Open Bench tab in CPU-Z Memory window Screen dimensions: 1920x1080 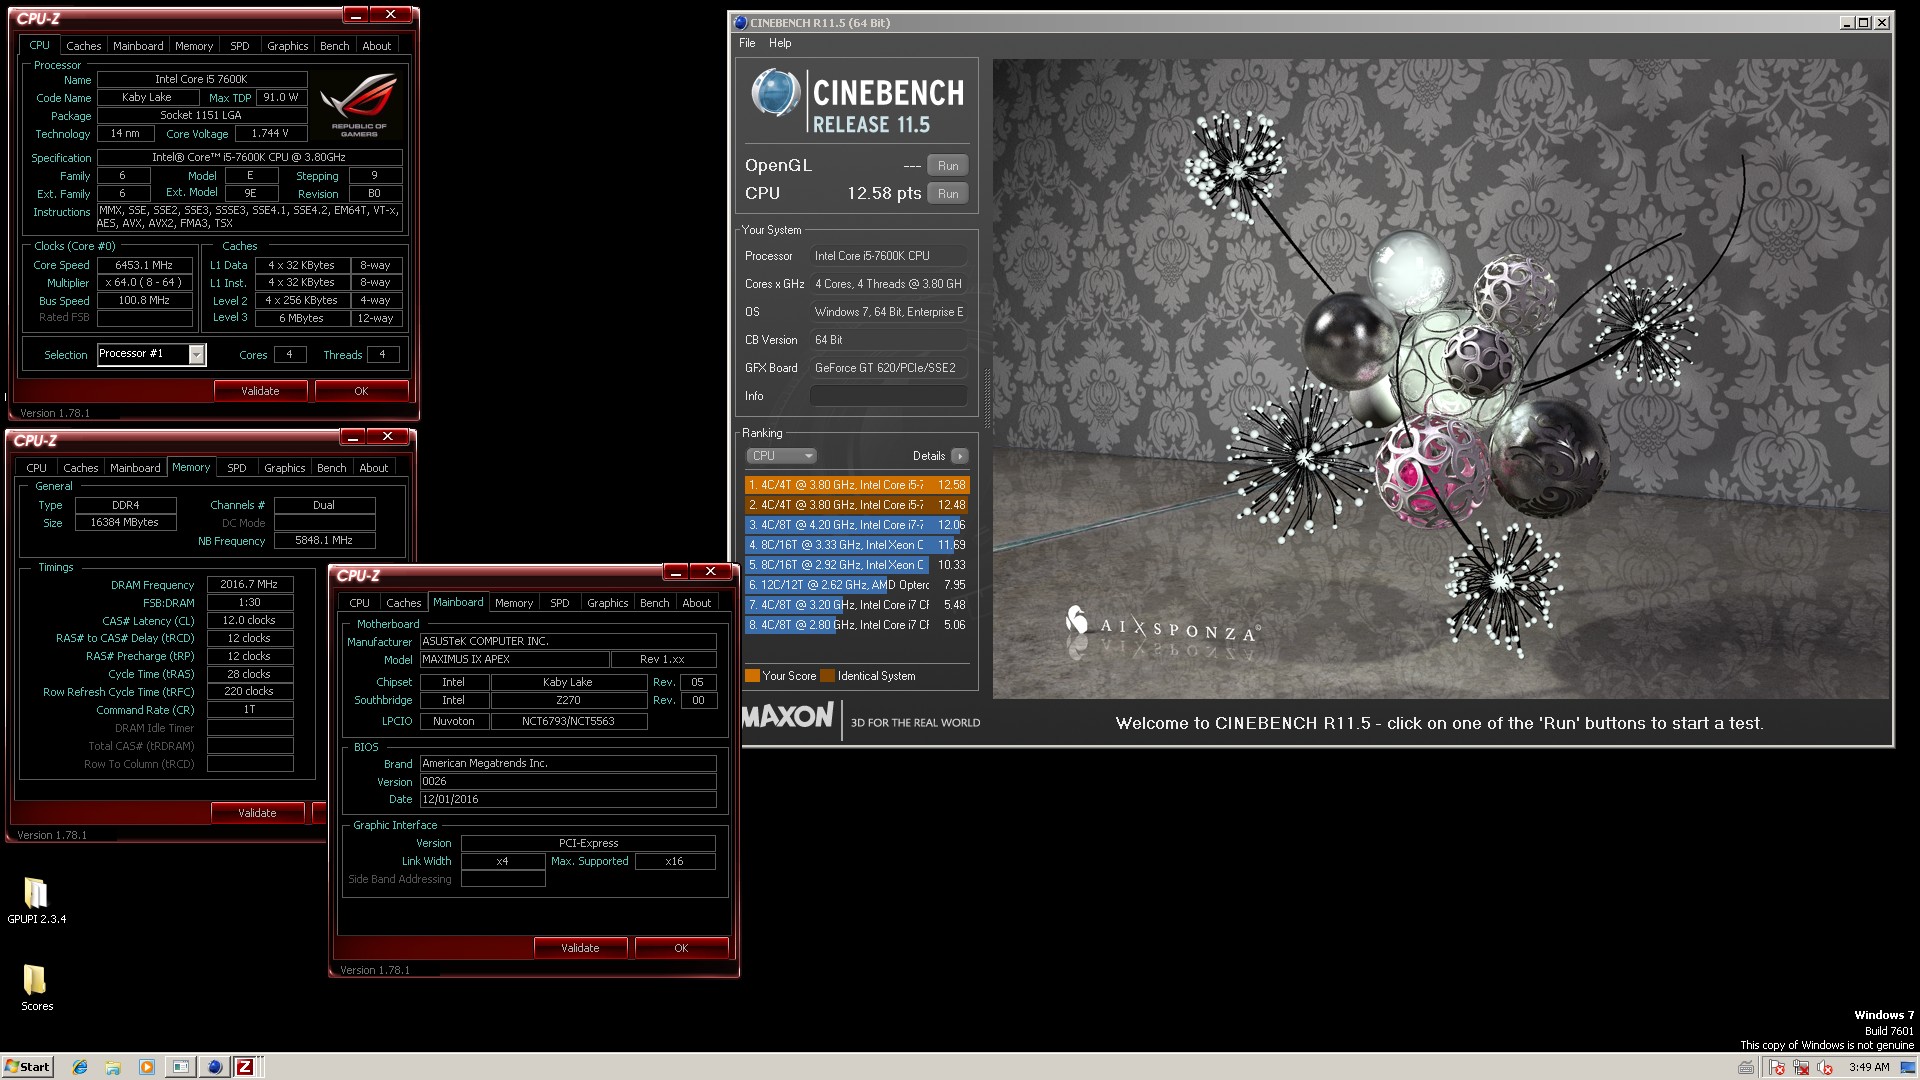click(x=331, y=468)
